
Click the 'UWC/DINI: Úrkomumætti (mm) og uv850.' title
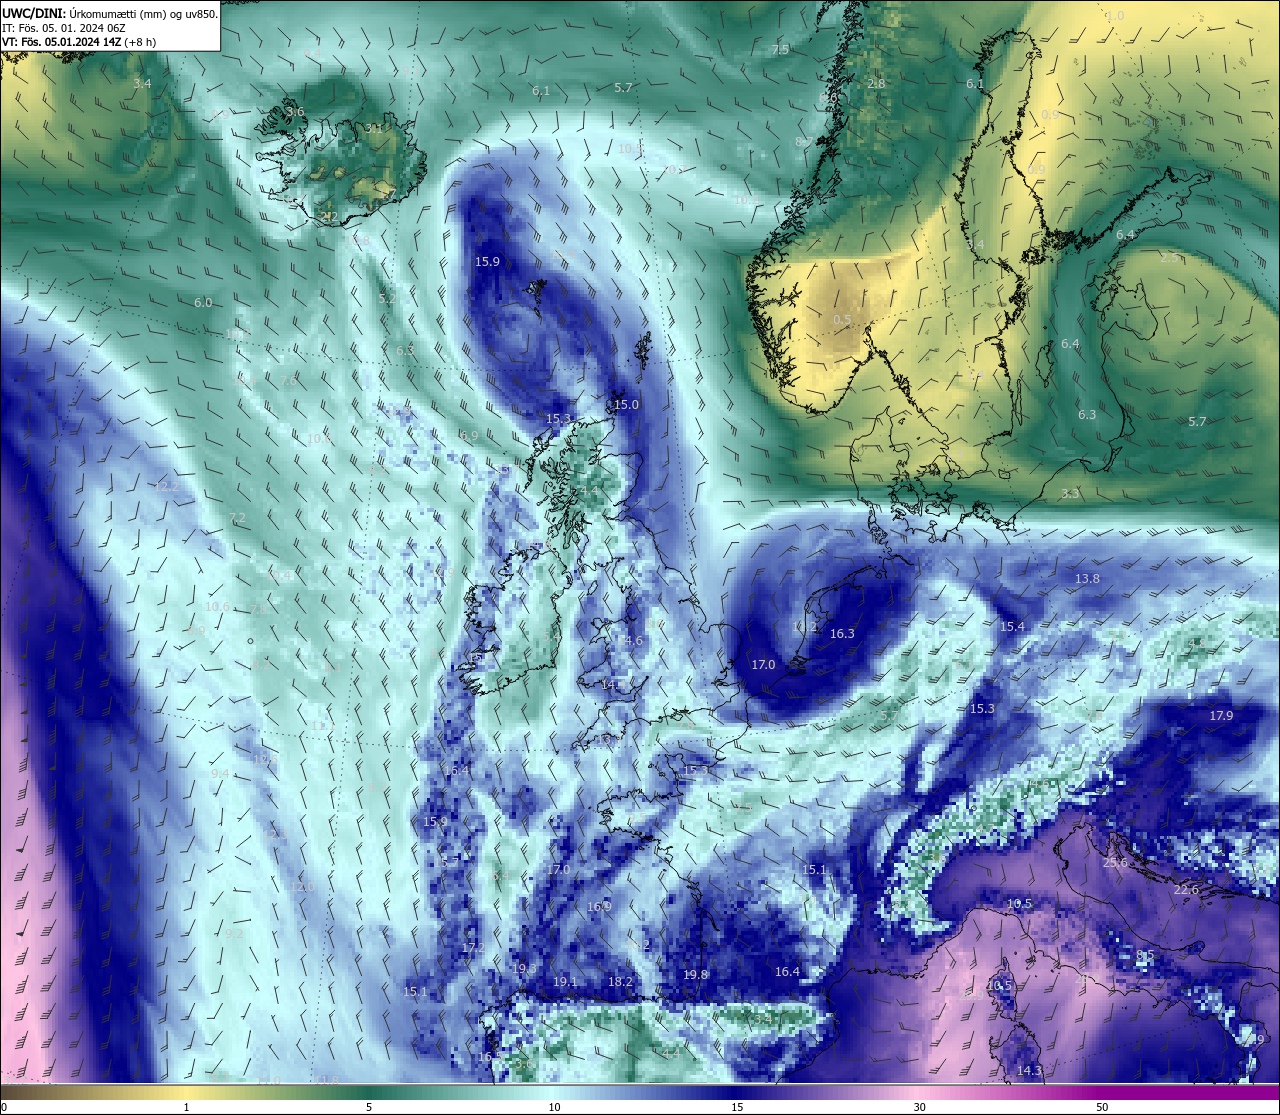pyautogui.click(x=110, y=13)
